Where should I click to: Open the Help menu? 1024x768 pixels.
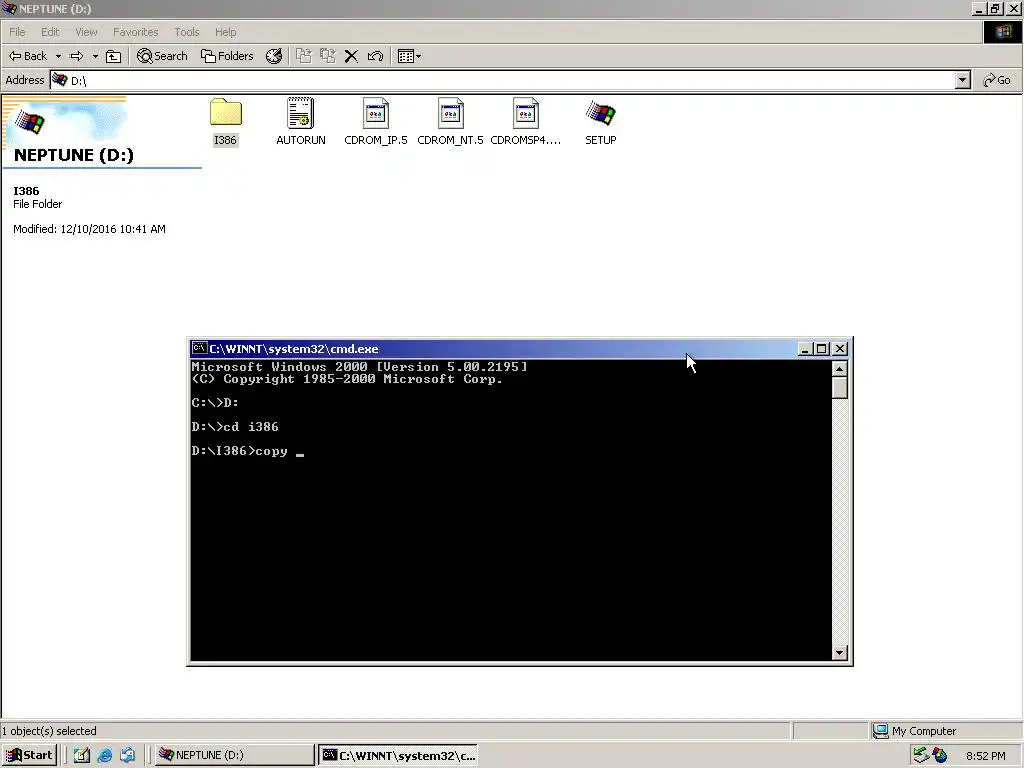225,32
